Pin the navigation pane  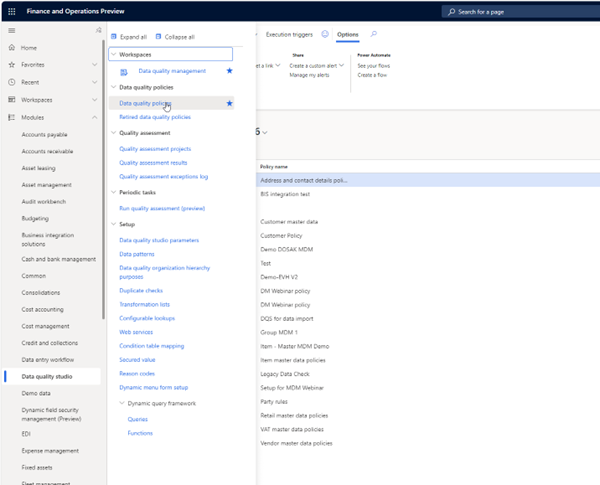coord(98,30)
